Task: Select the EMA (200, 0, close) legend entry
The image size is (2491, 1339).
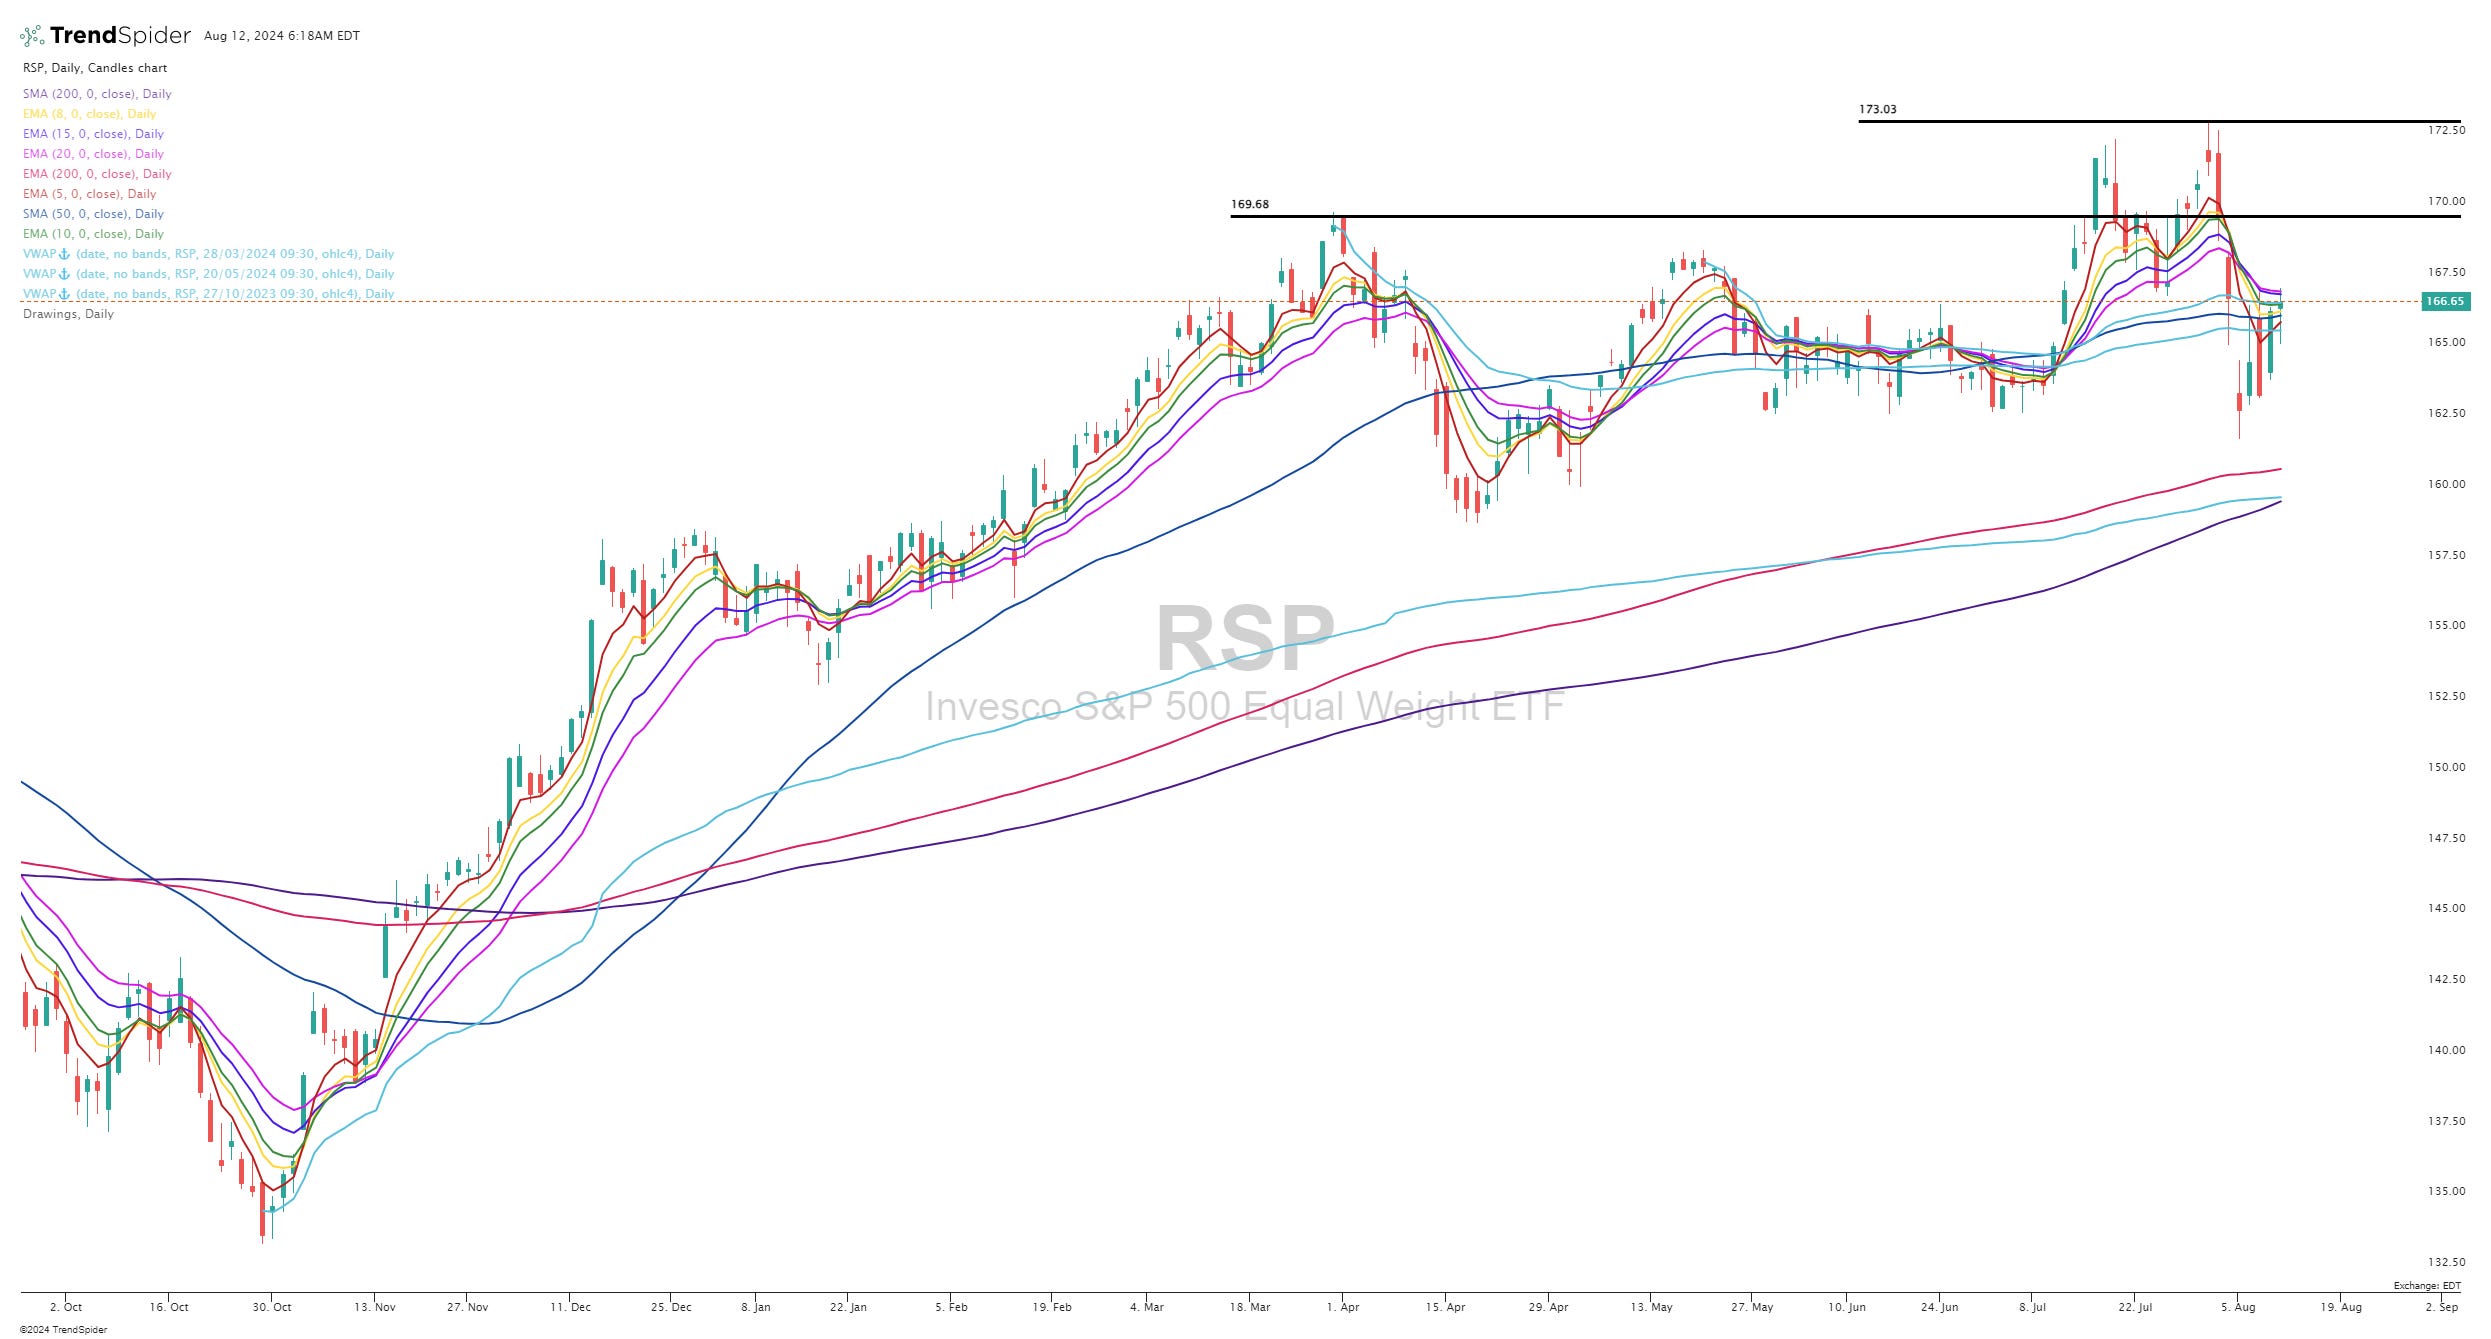Action: tap(97, 174)
